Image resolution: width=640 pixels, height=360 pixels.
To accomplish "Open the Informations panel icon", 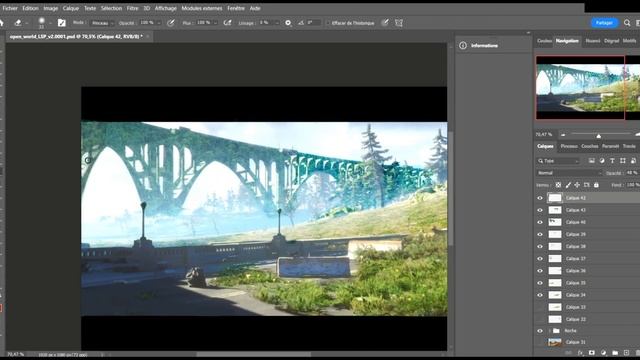I will [463, 46].
